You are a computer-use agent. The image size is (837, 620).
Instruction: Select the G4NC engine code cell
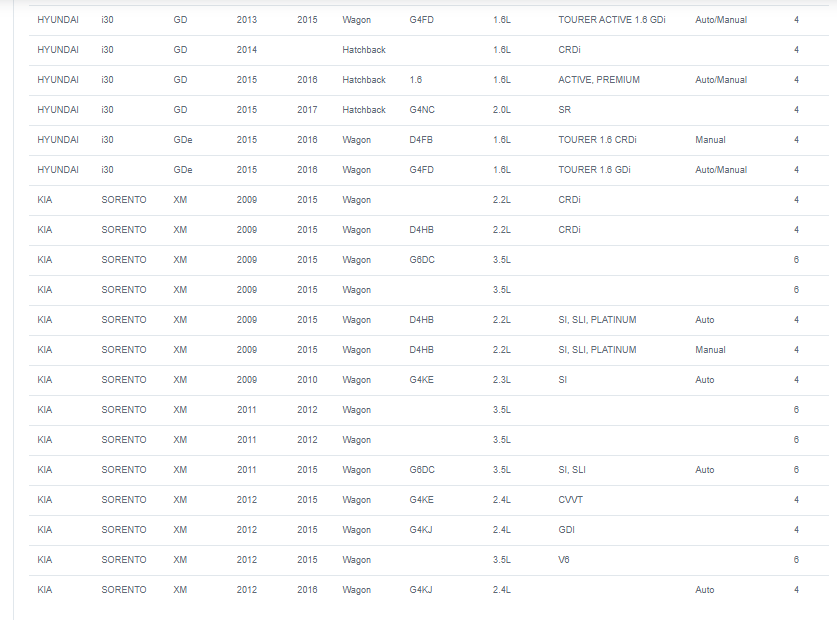click(422, 109)
